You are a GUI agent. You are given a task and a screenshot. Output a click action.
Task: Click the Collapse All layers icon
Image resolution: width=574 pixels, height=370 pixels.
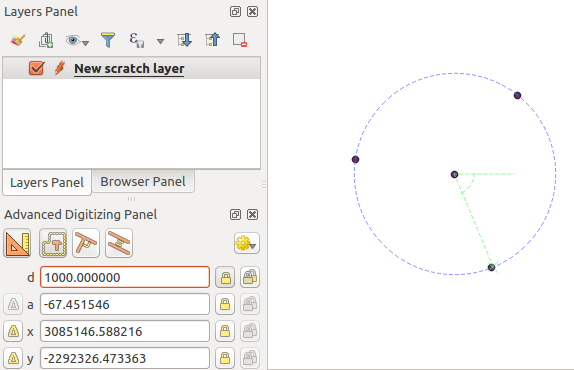point(213,40)
